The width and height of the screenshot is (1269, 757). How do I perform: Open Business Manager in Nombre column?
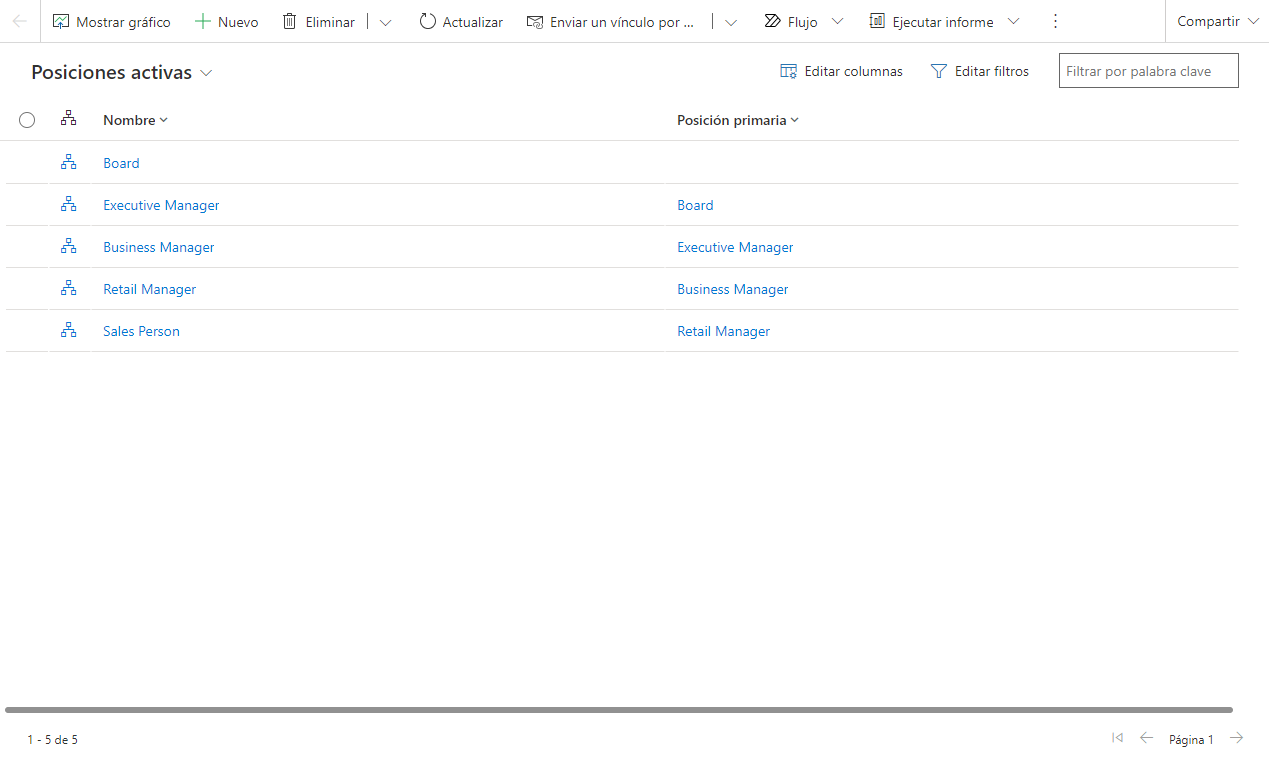[x=159, y=247]
